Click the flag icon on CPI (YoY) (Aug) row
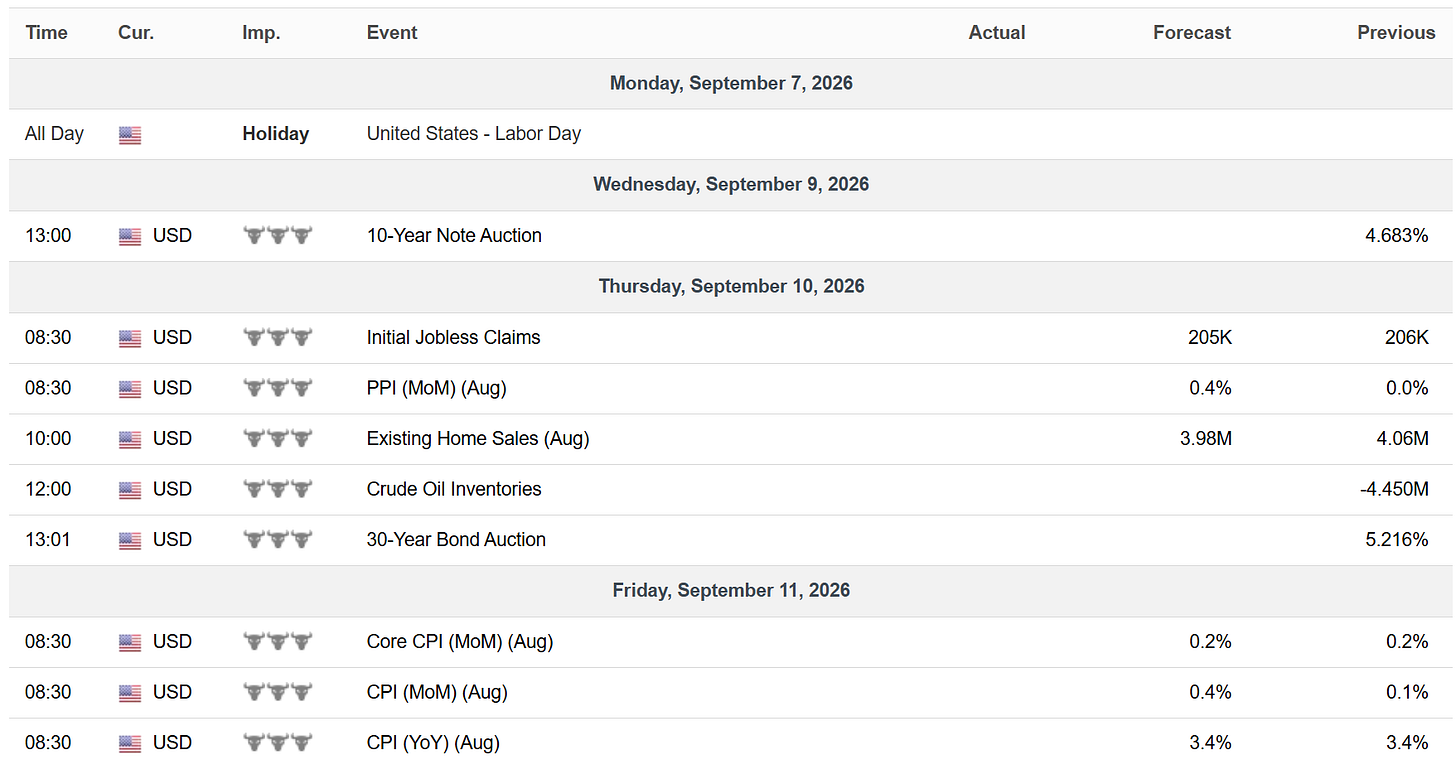This screenshot has height=760, width=1456. click(130, 744)
